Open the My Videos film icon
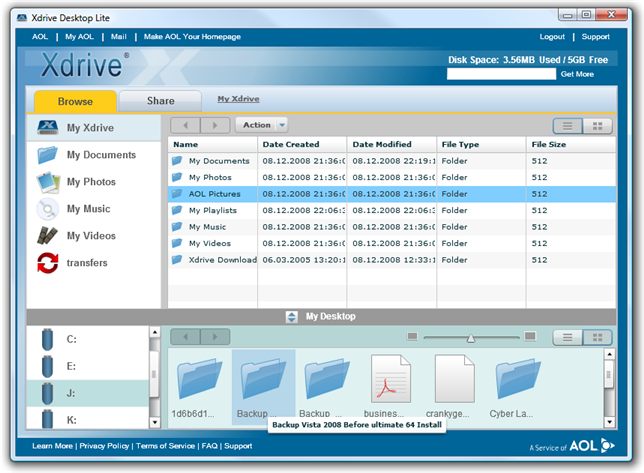 (x=47, y=236)
